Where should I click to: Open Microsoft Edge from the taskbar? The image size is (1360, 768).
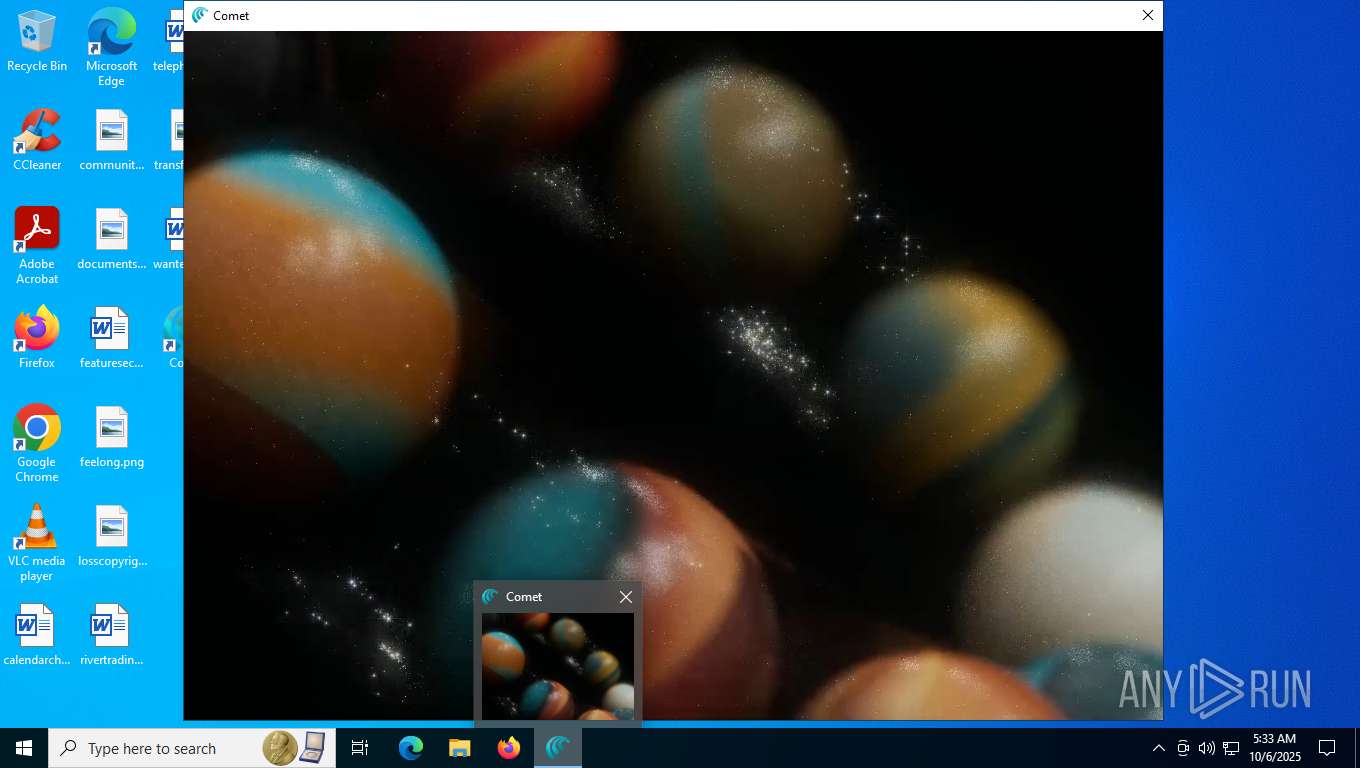coord(411,748)
